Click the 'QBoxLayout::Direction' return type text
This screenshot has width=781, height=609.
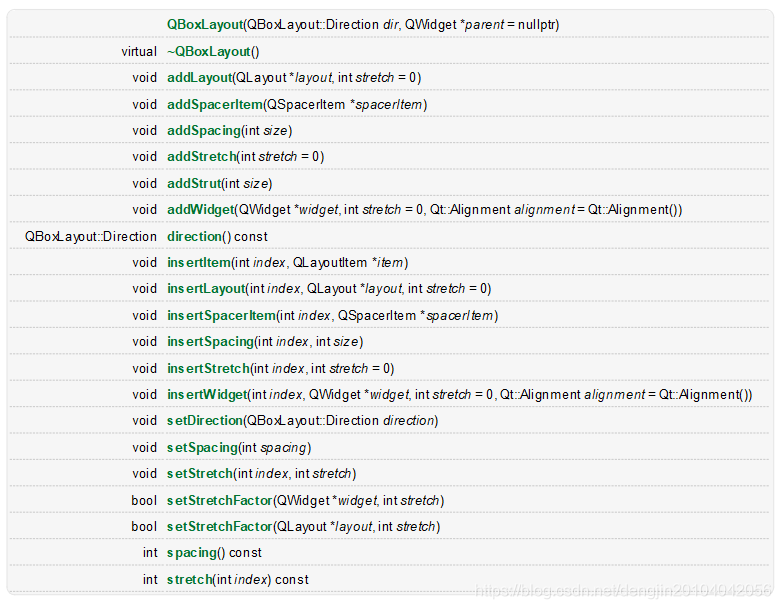pos(91,236)
